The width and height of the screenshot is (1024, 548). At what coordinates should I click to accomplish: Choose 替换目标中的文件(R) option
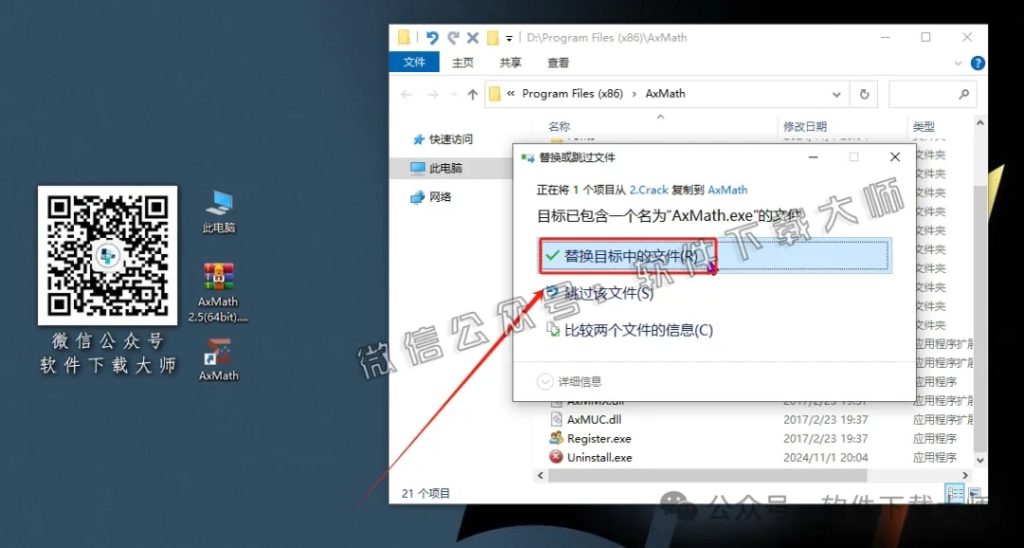click(714, 255)
